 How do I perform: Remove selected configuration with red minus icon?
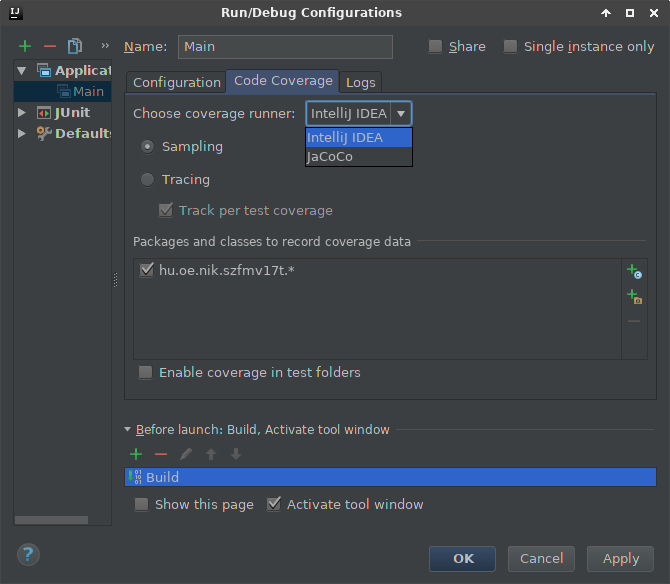[50, 46]
